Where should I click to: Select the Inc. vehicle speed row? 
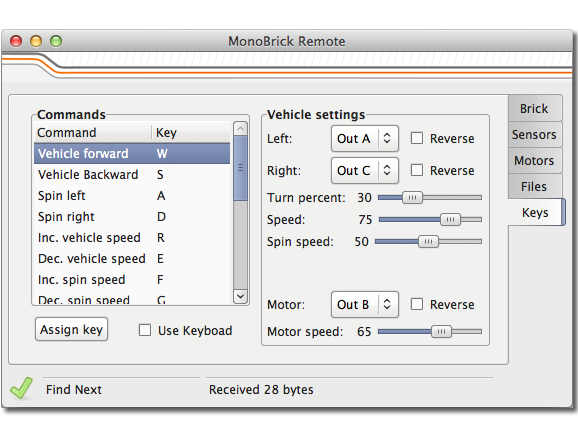132,237
